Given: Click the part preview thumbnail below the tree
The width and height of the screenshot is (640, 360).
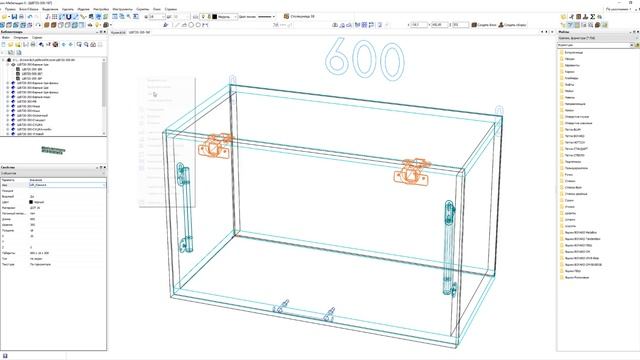Looking at the screenshot, I should (53, 150).
